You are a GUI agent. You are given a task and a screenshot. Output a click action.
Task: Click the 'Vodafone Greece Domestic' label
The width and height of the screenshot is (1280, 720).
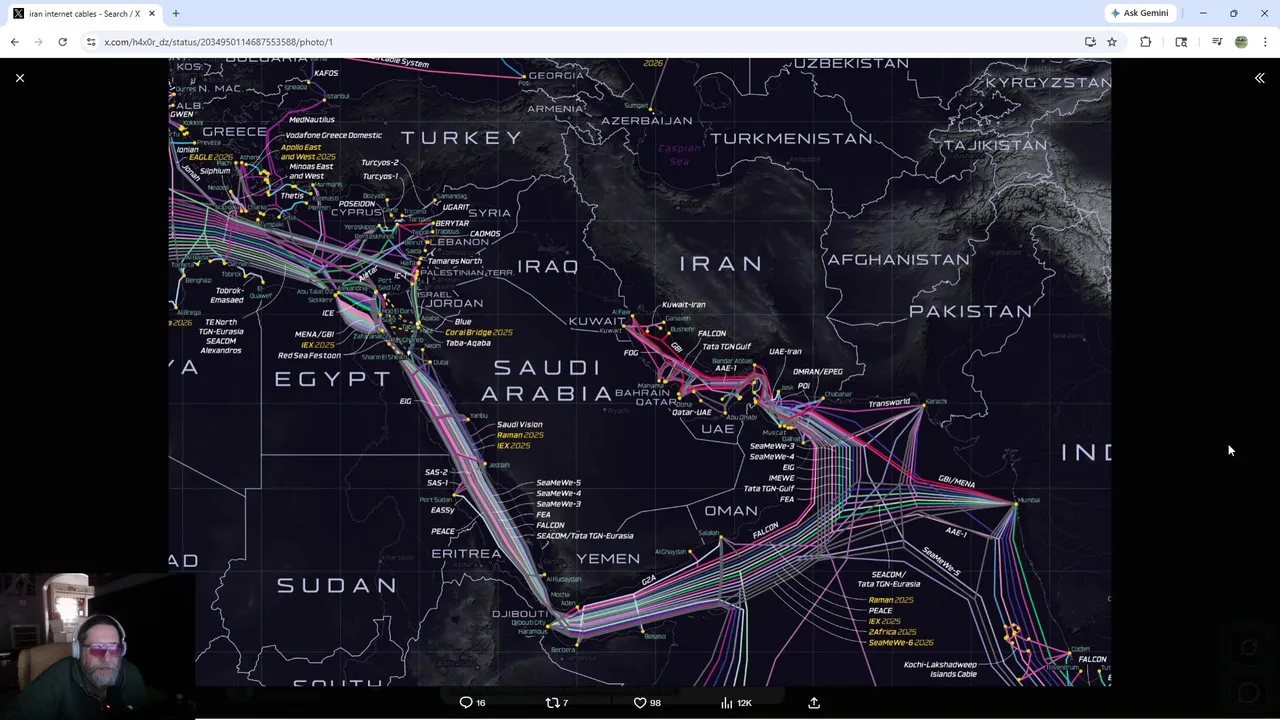pos(334,136)
